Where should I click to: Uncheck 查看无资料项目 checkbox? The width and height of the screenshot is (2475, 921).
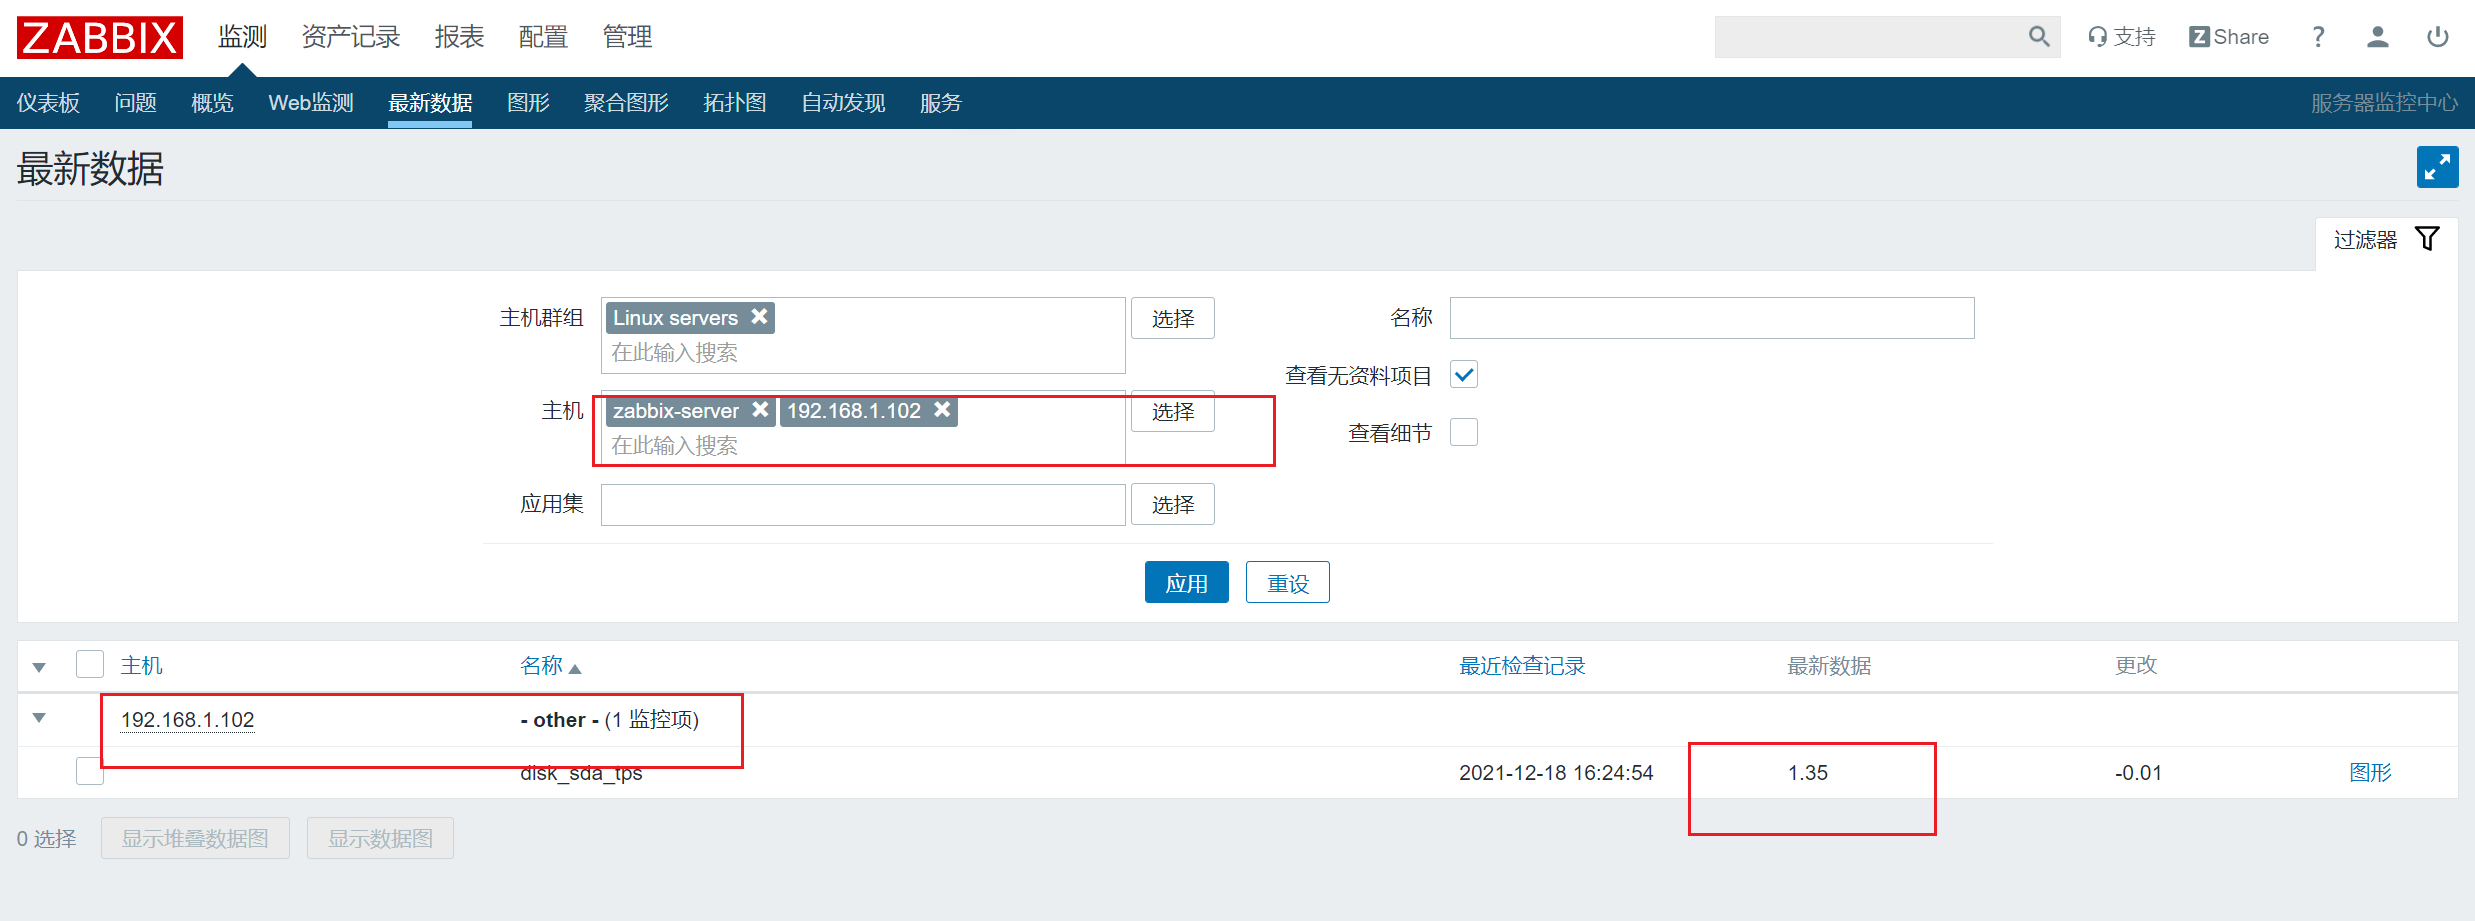tap(1463, 375)
